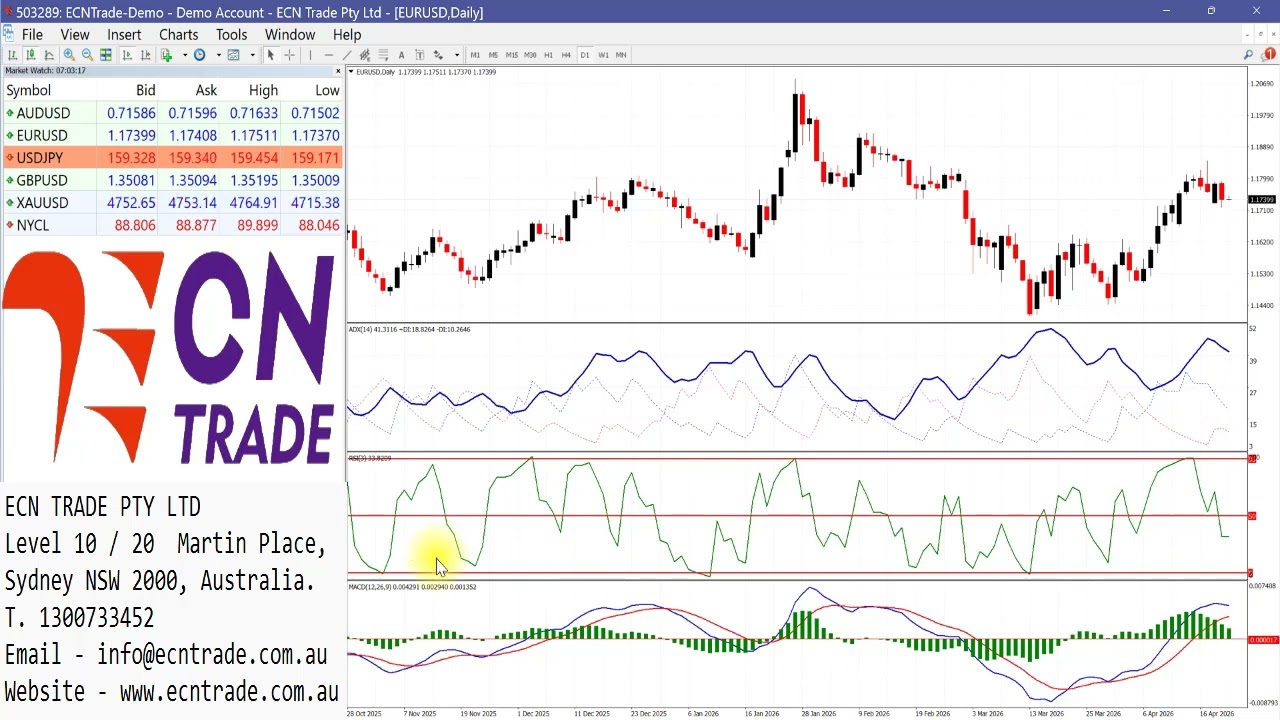Select AUDUSD row in Market Watch

(x=172, y=113)
